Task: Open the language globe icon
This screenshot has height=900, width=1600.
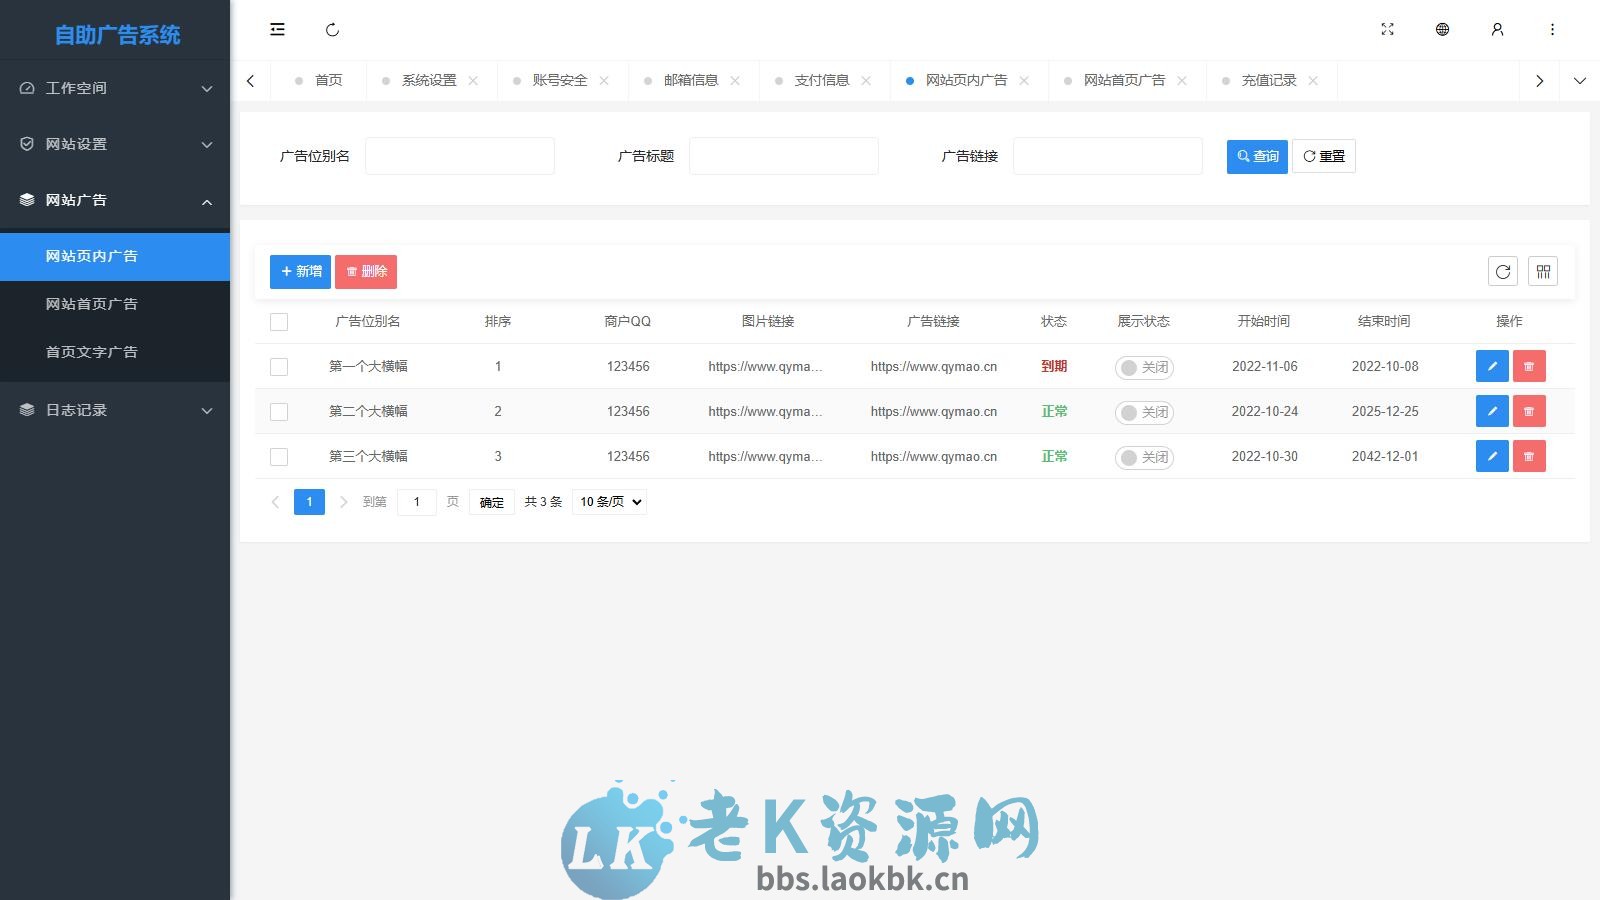Action: pos(1442,29)
